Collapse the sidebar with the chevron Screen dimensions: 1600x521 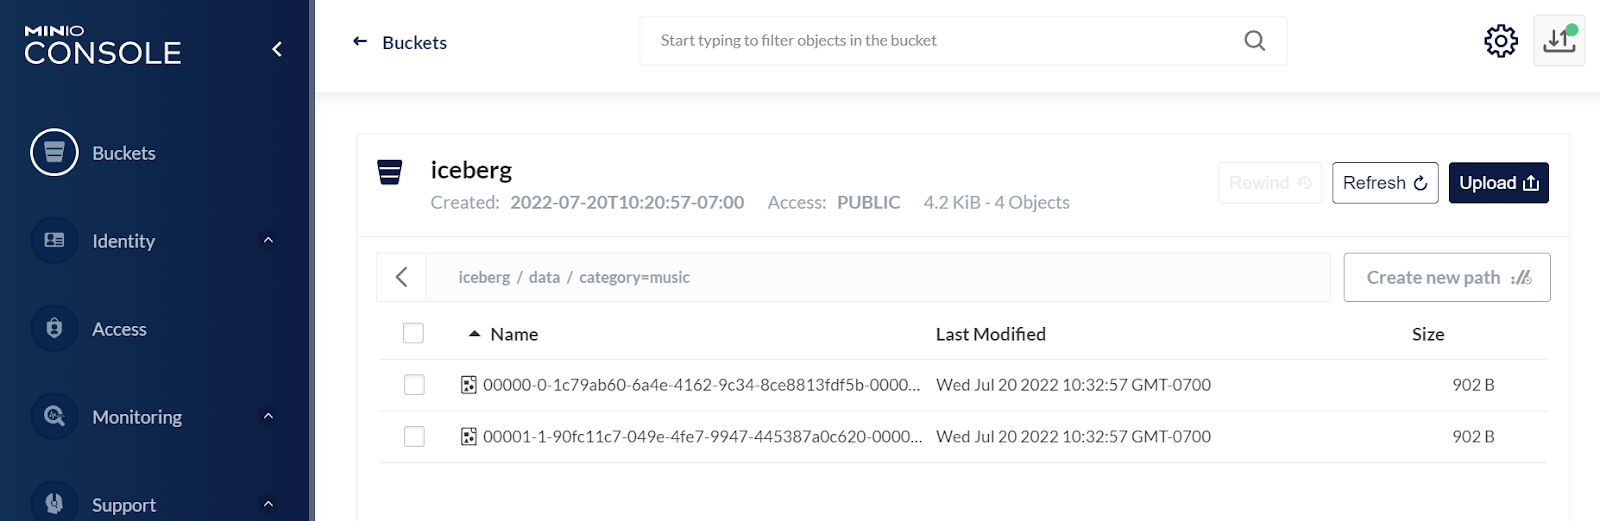pos(277,49)
